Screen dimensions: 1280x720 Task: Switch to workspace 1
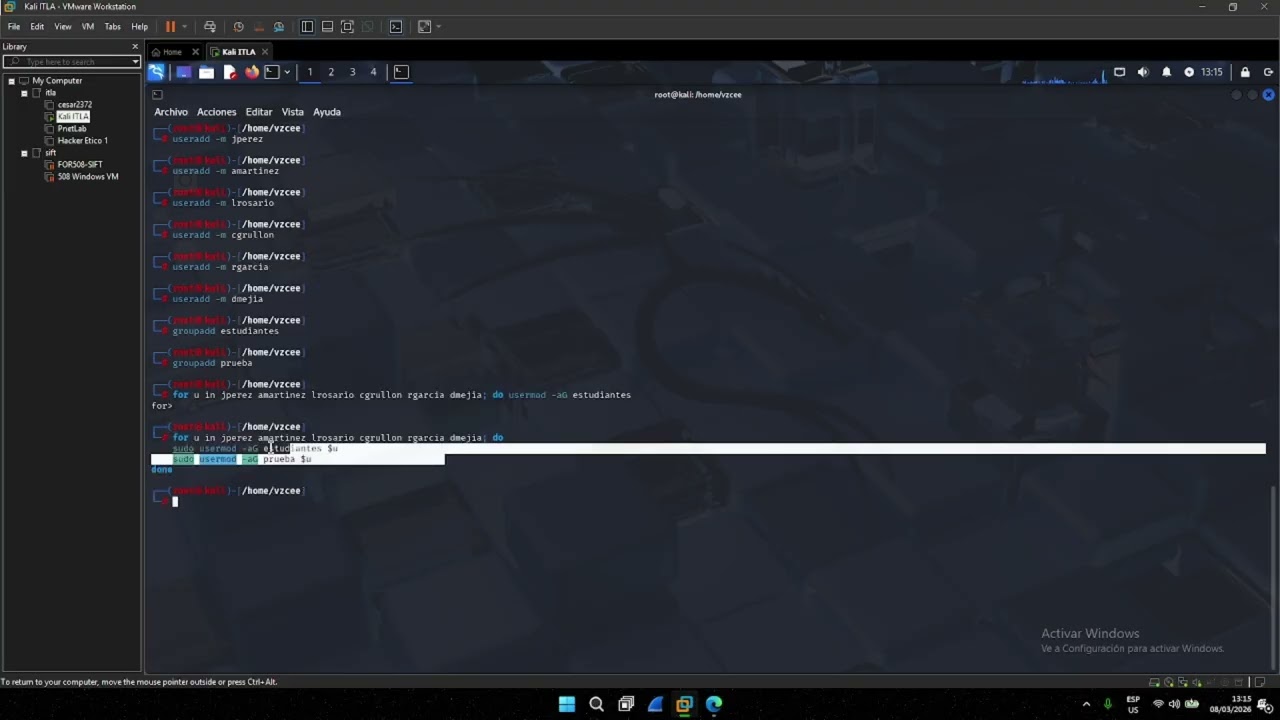click(x=310, y=72)
